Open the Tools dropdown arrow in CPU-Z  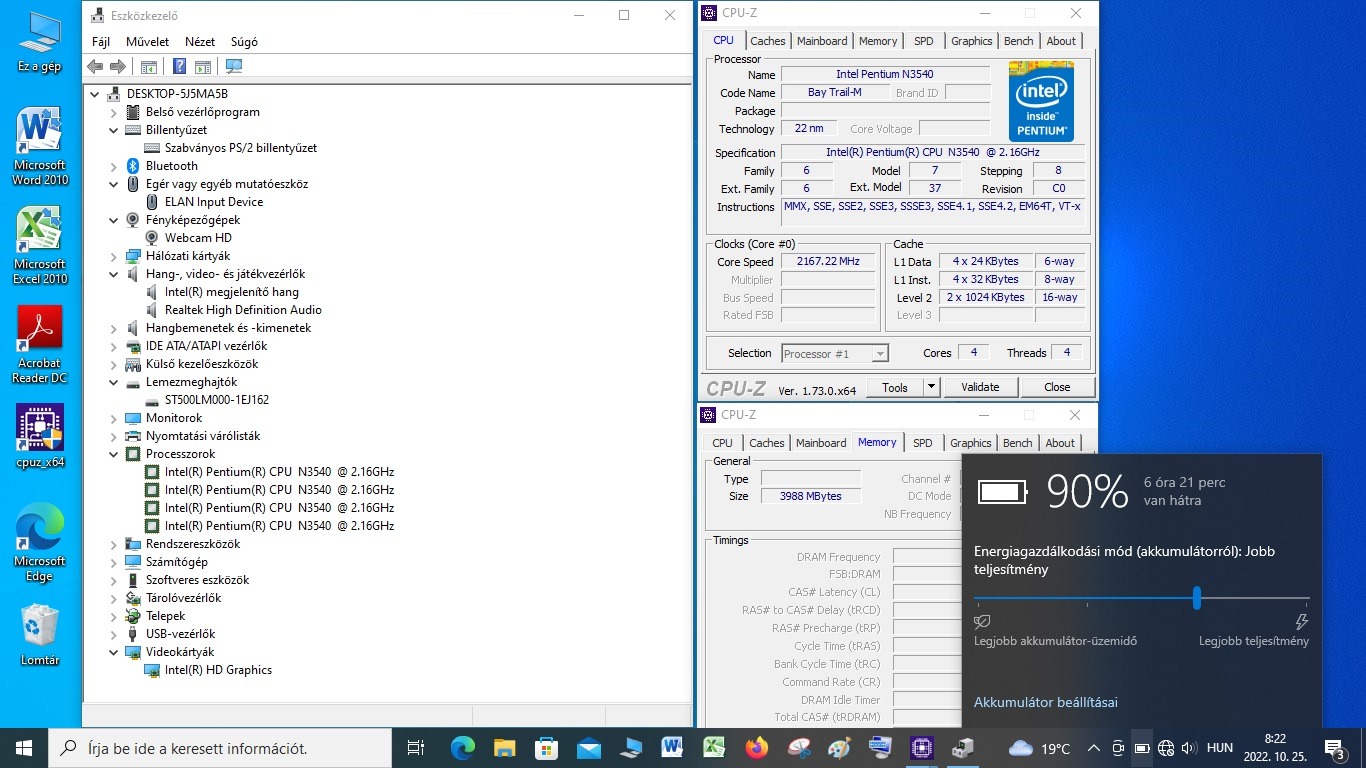(931, 387)
